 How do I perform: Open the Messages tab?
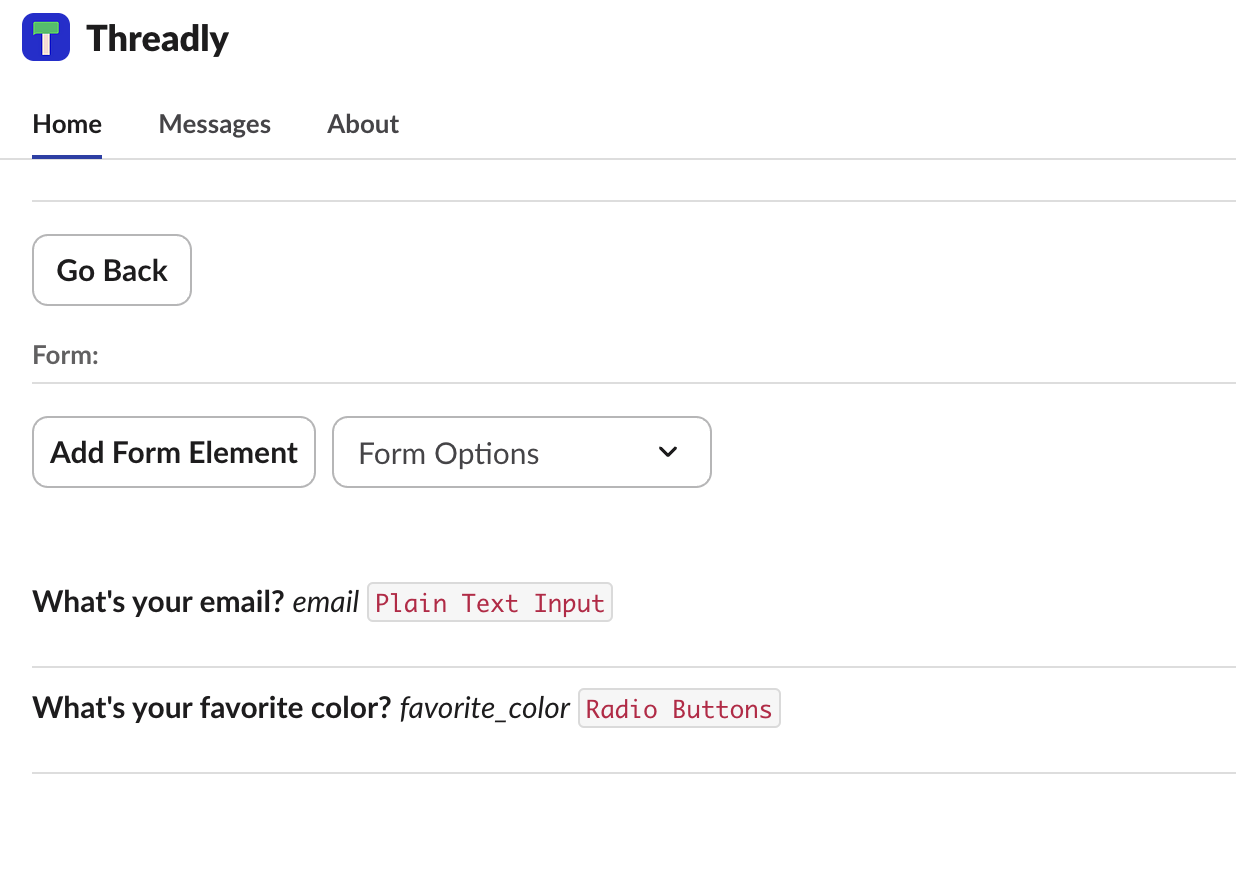[x=215, y=124]
